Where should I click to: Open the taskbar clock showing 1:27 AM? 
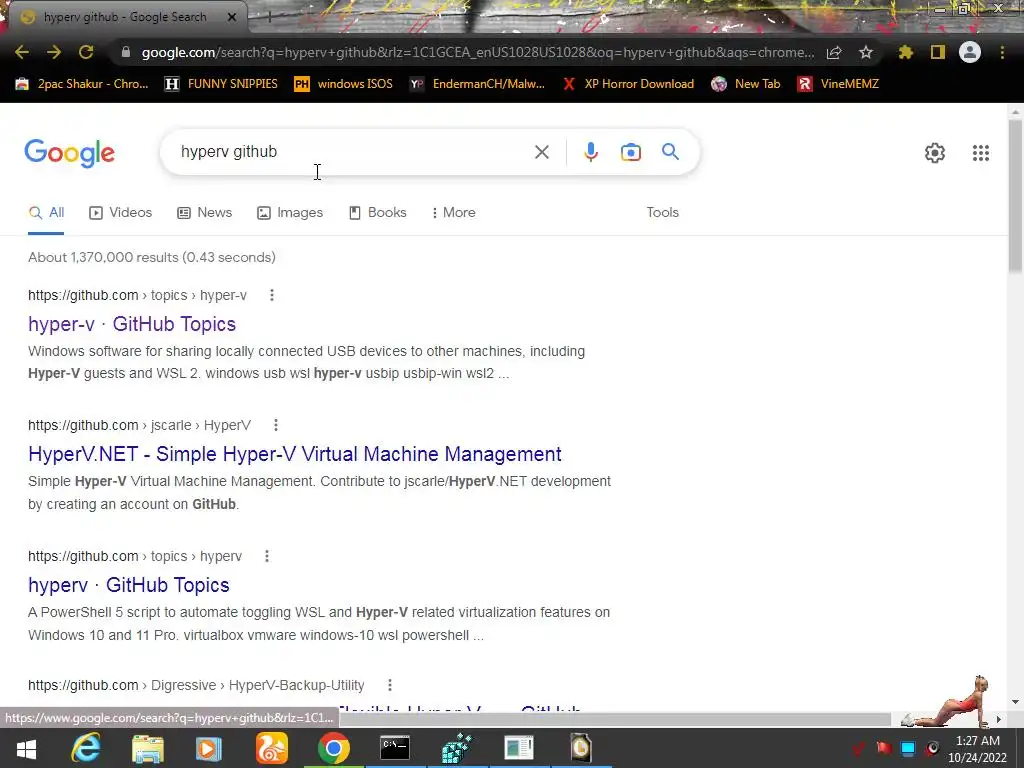[x=978, y=749]
